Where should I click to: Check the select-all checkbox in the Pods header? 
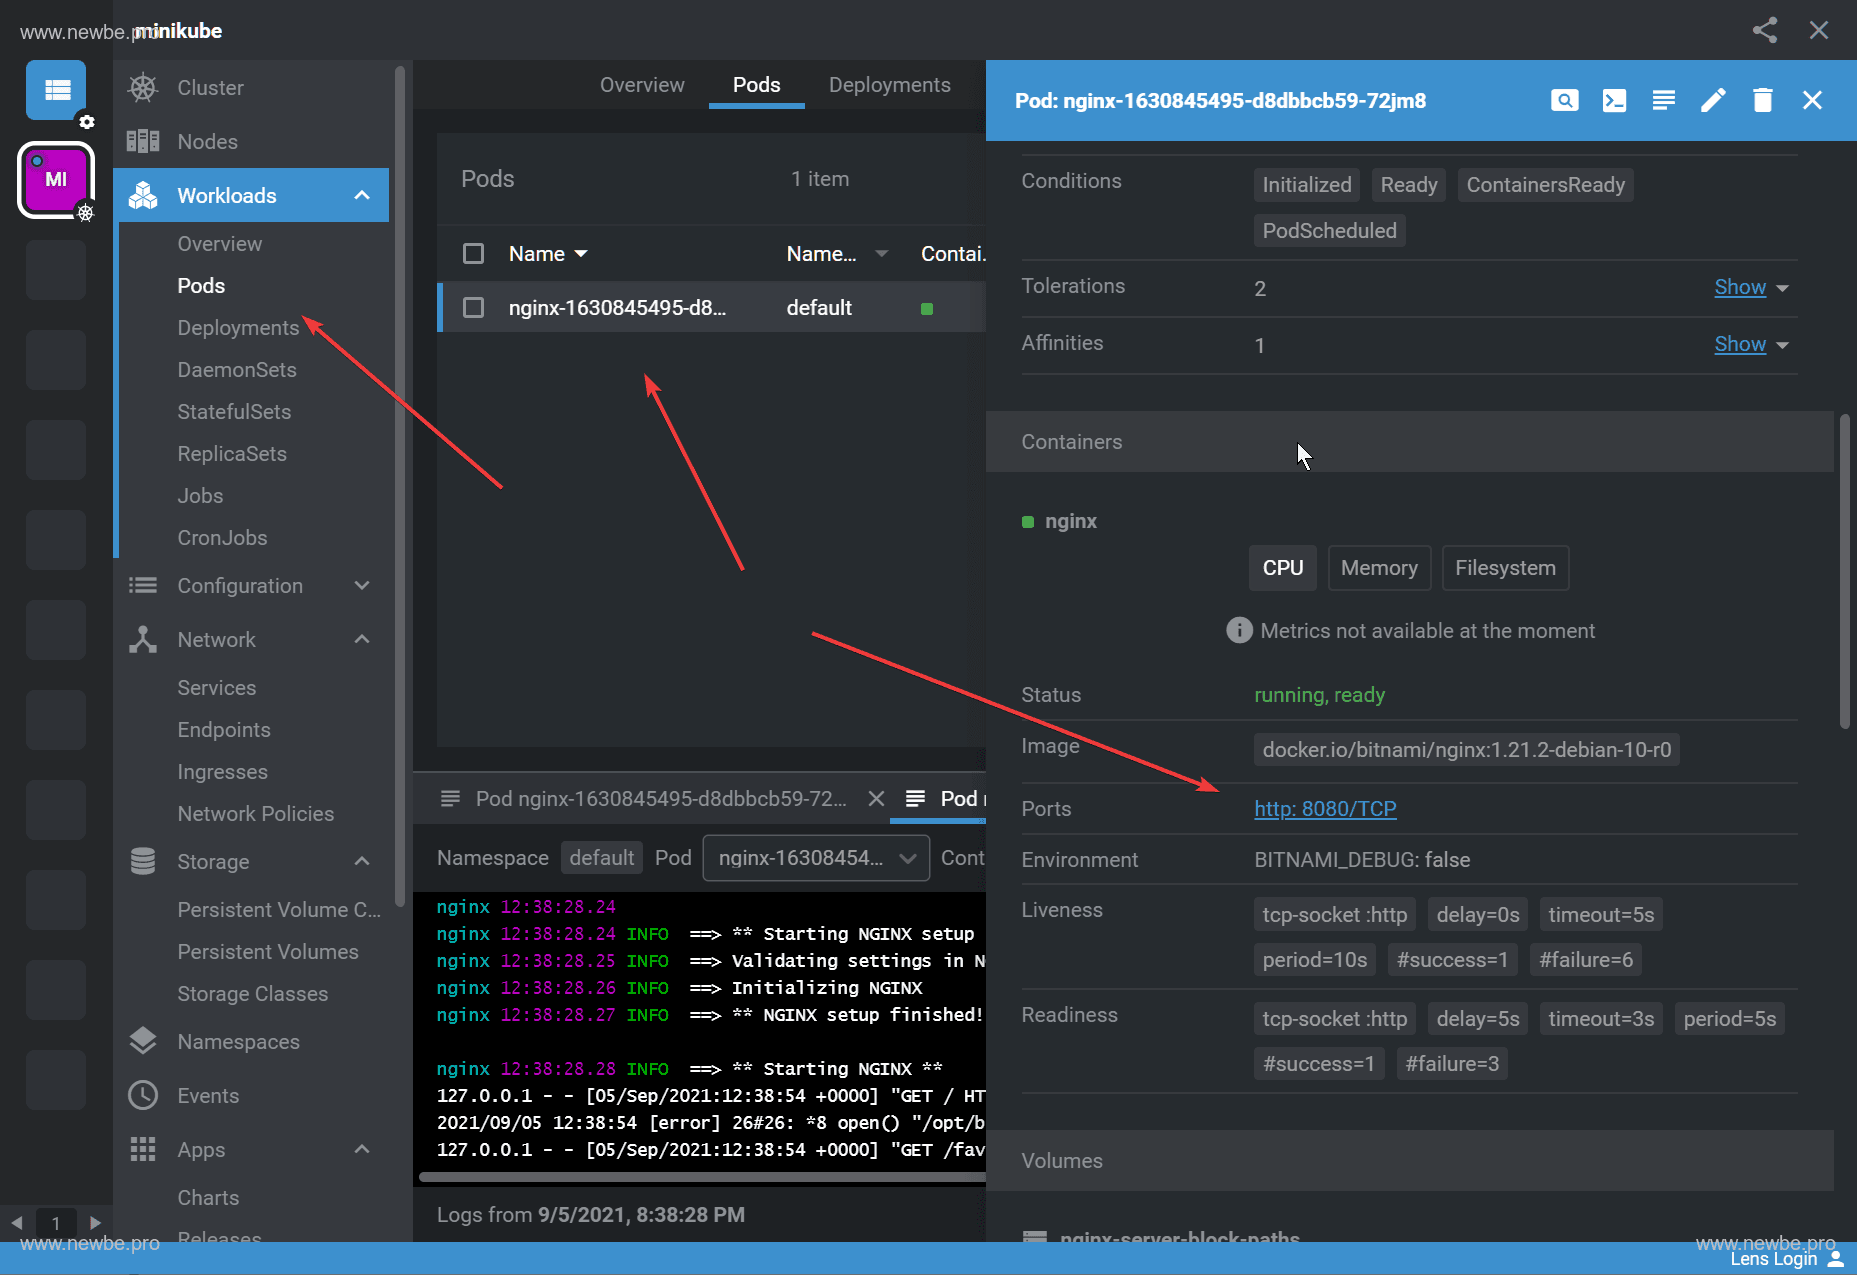click(x=473, y=253)
